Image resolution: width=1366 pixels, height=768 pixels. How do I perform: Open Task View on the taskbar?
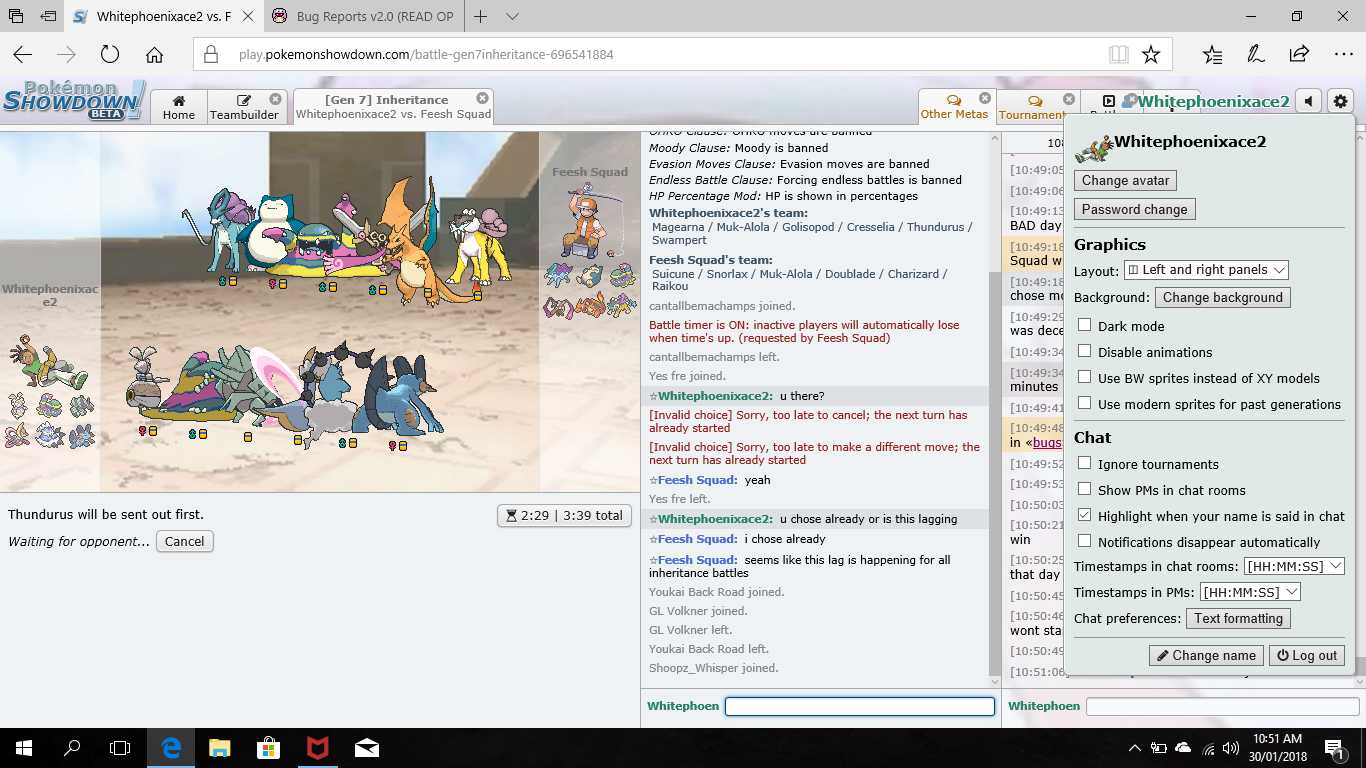[120, 747]
